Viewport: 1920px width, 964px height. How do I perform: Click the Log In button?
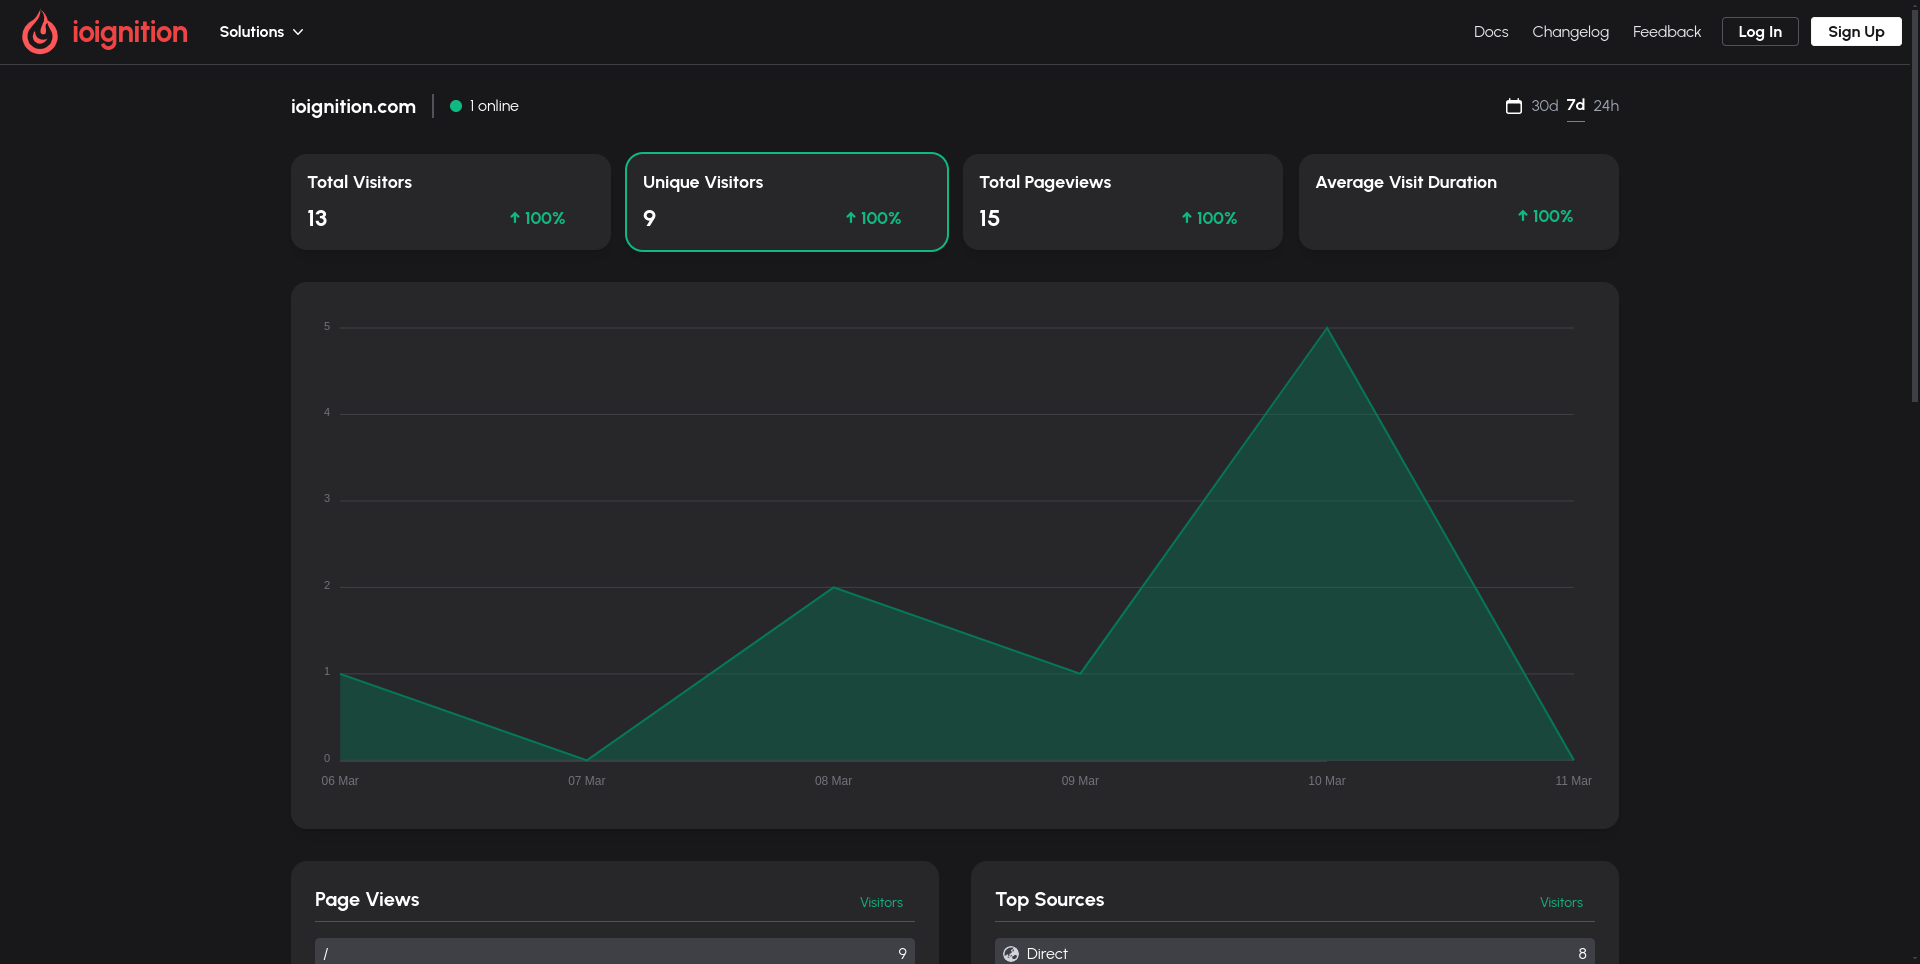pyautogui.click(x=1760, y=31)
